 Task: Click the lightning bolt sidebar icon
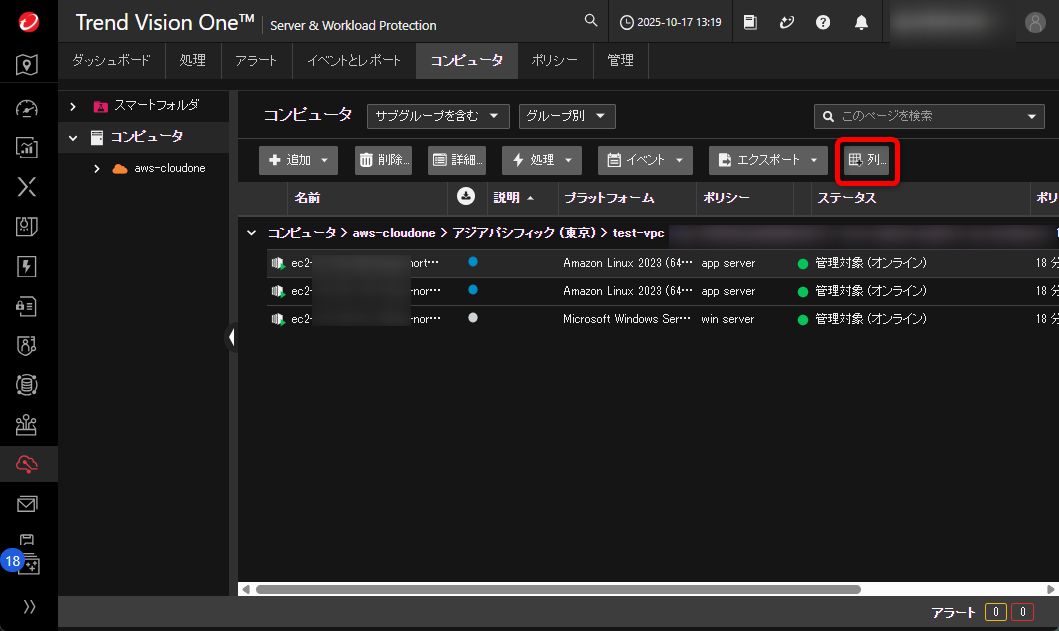point(28,266)
